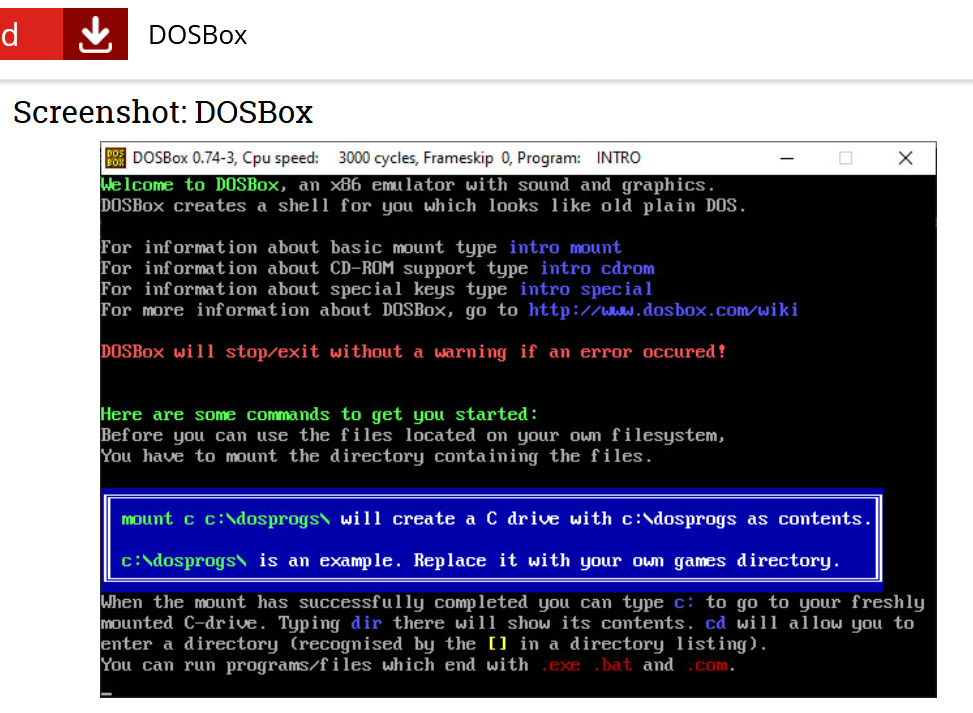
Task: Click the 'intro mount' command text
Action: (565, 248)
